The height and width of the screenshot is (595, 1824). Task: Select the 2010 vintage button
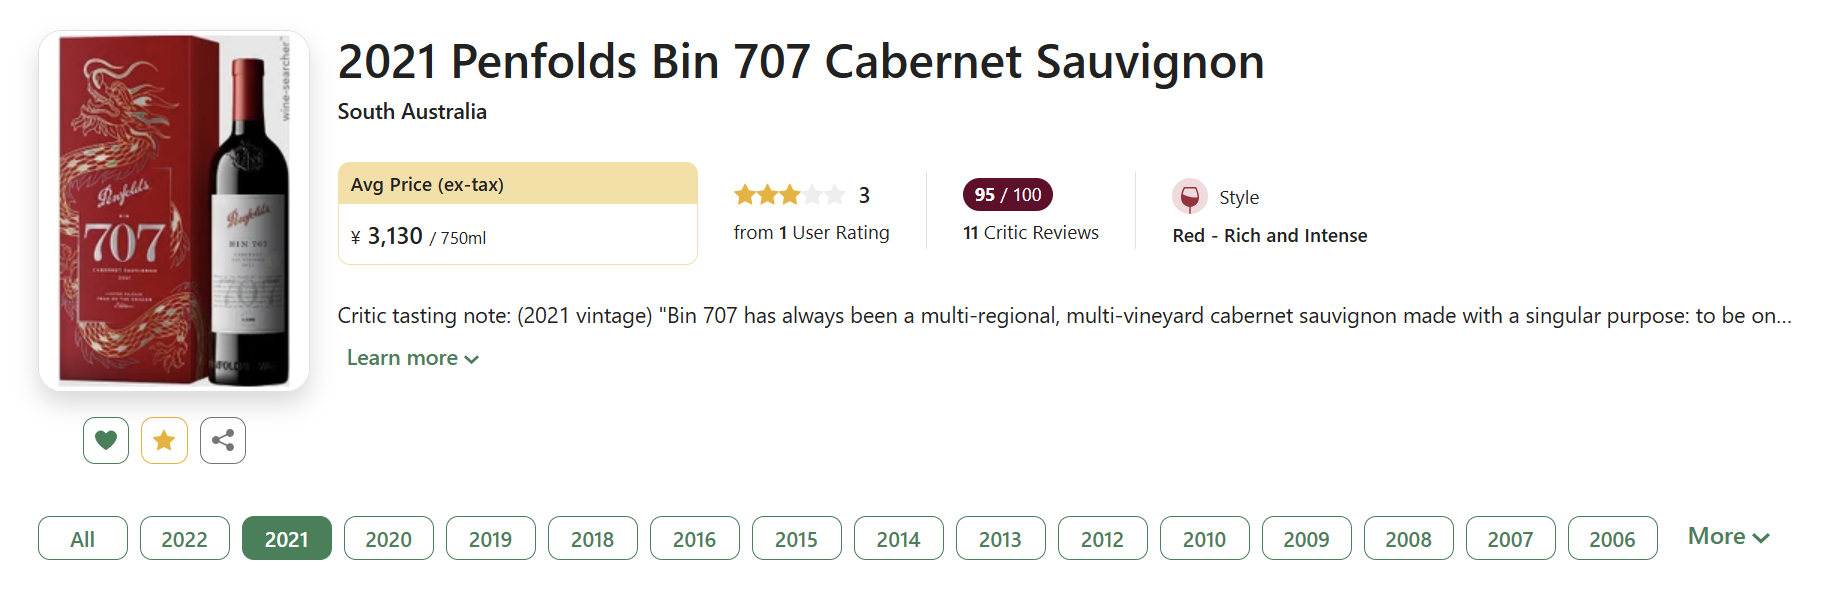click(1205, 539)
